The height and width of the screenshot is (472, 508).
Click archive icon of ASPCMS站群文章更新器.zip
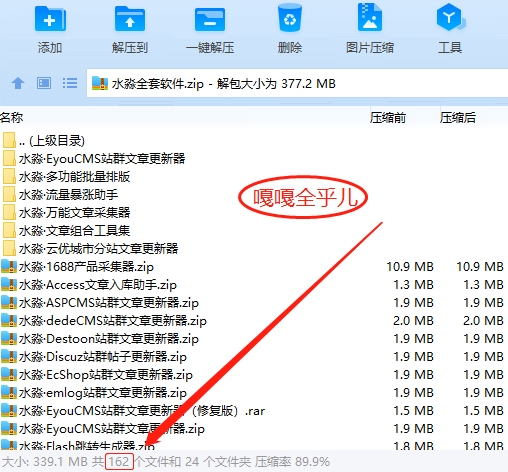pyautogui.click(x=9, y=302)
